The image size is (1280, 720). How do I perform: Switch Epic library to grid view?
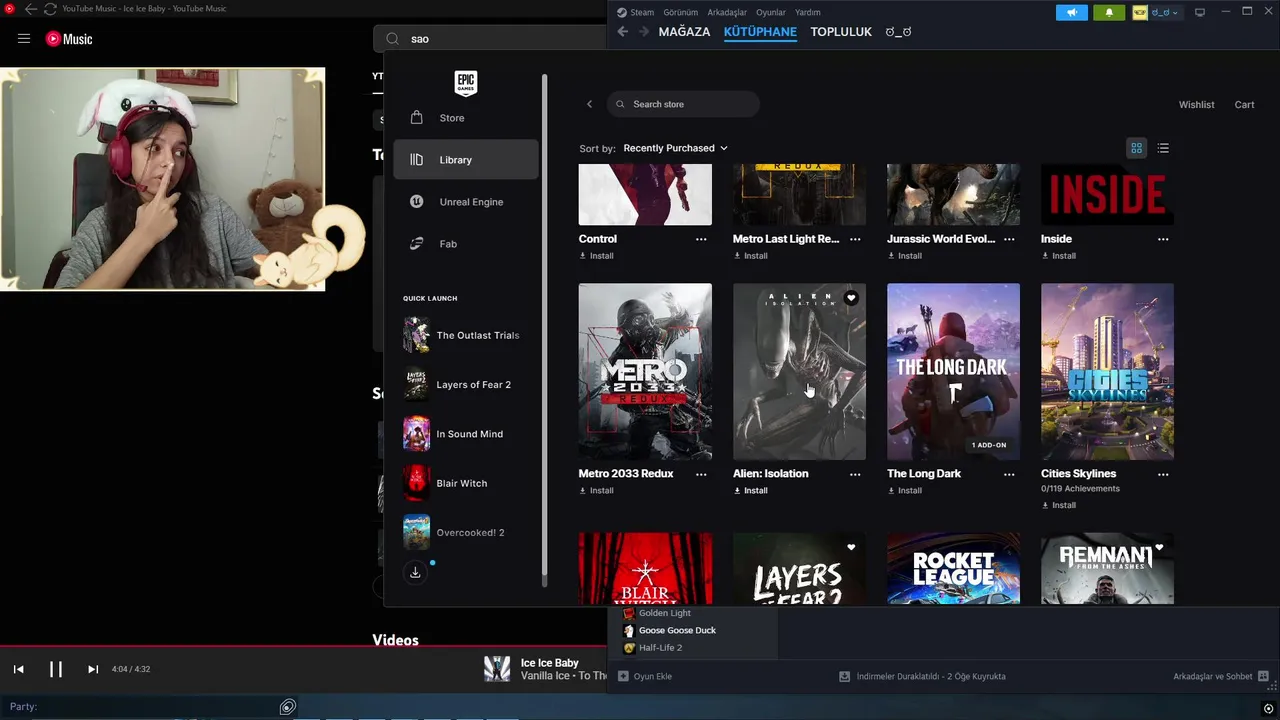click(1136, 148)
